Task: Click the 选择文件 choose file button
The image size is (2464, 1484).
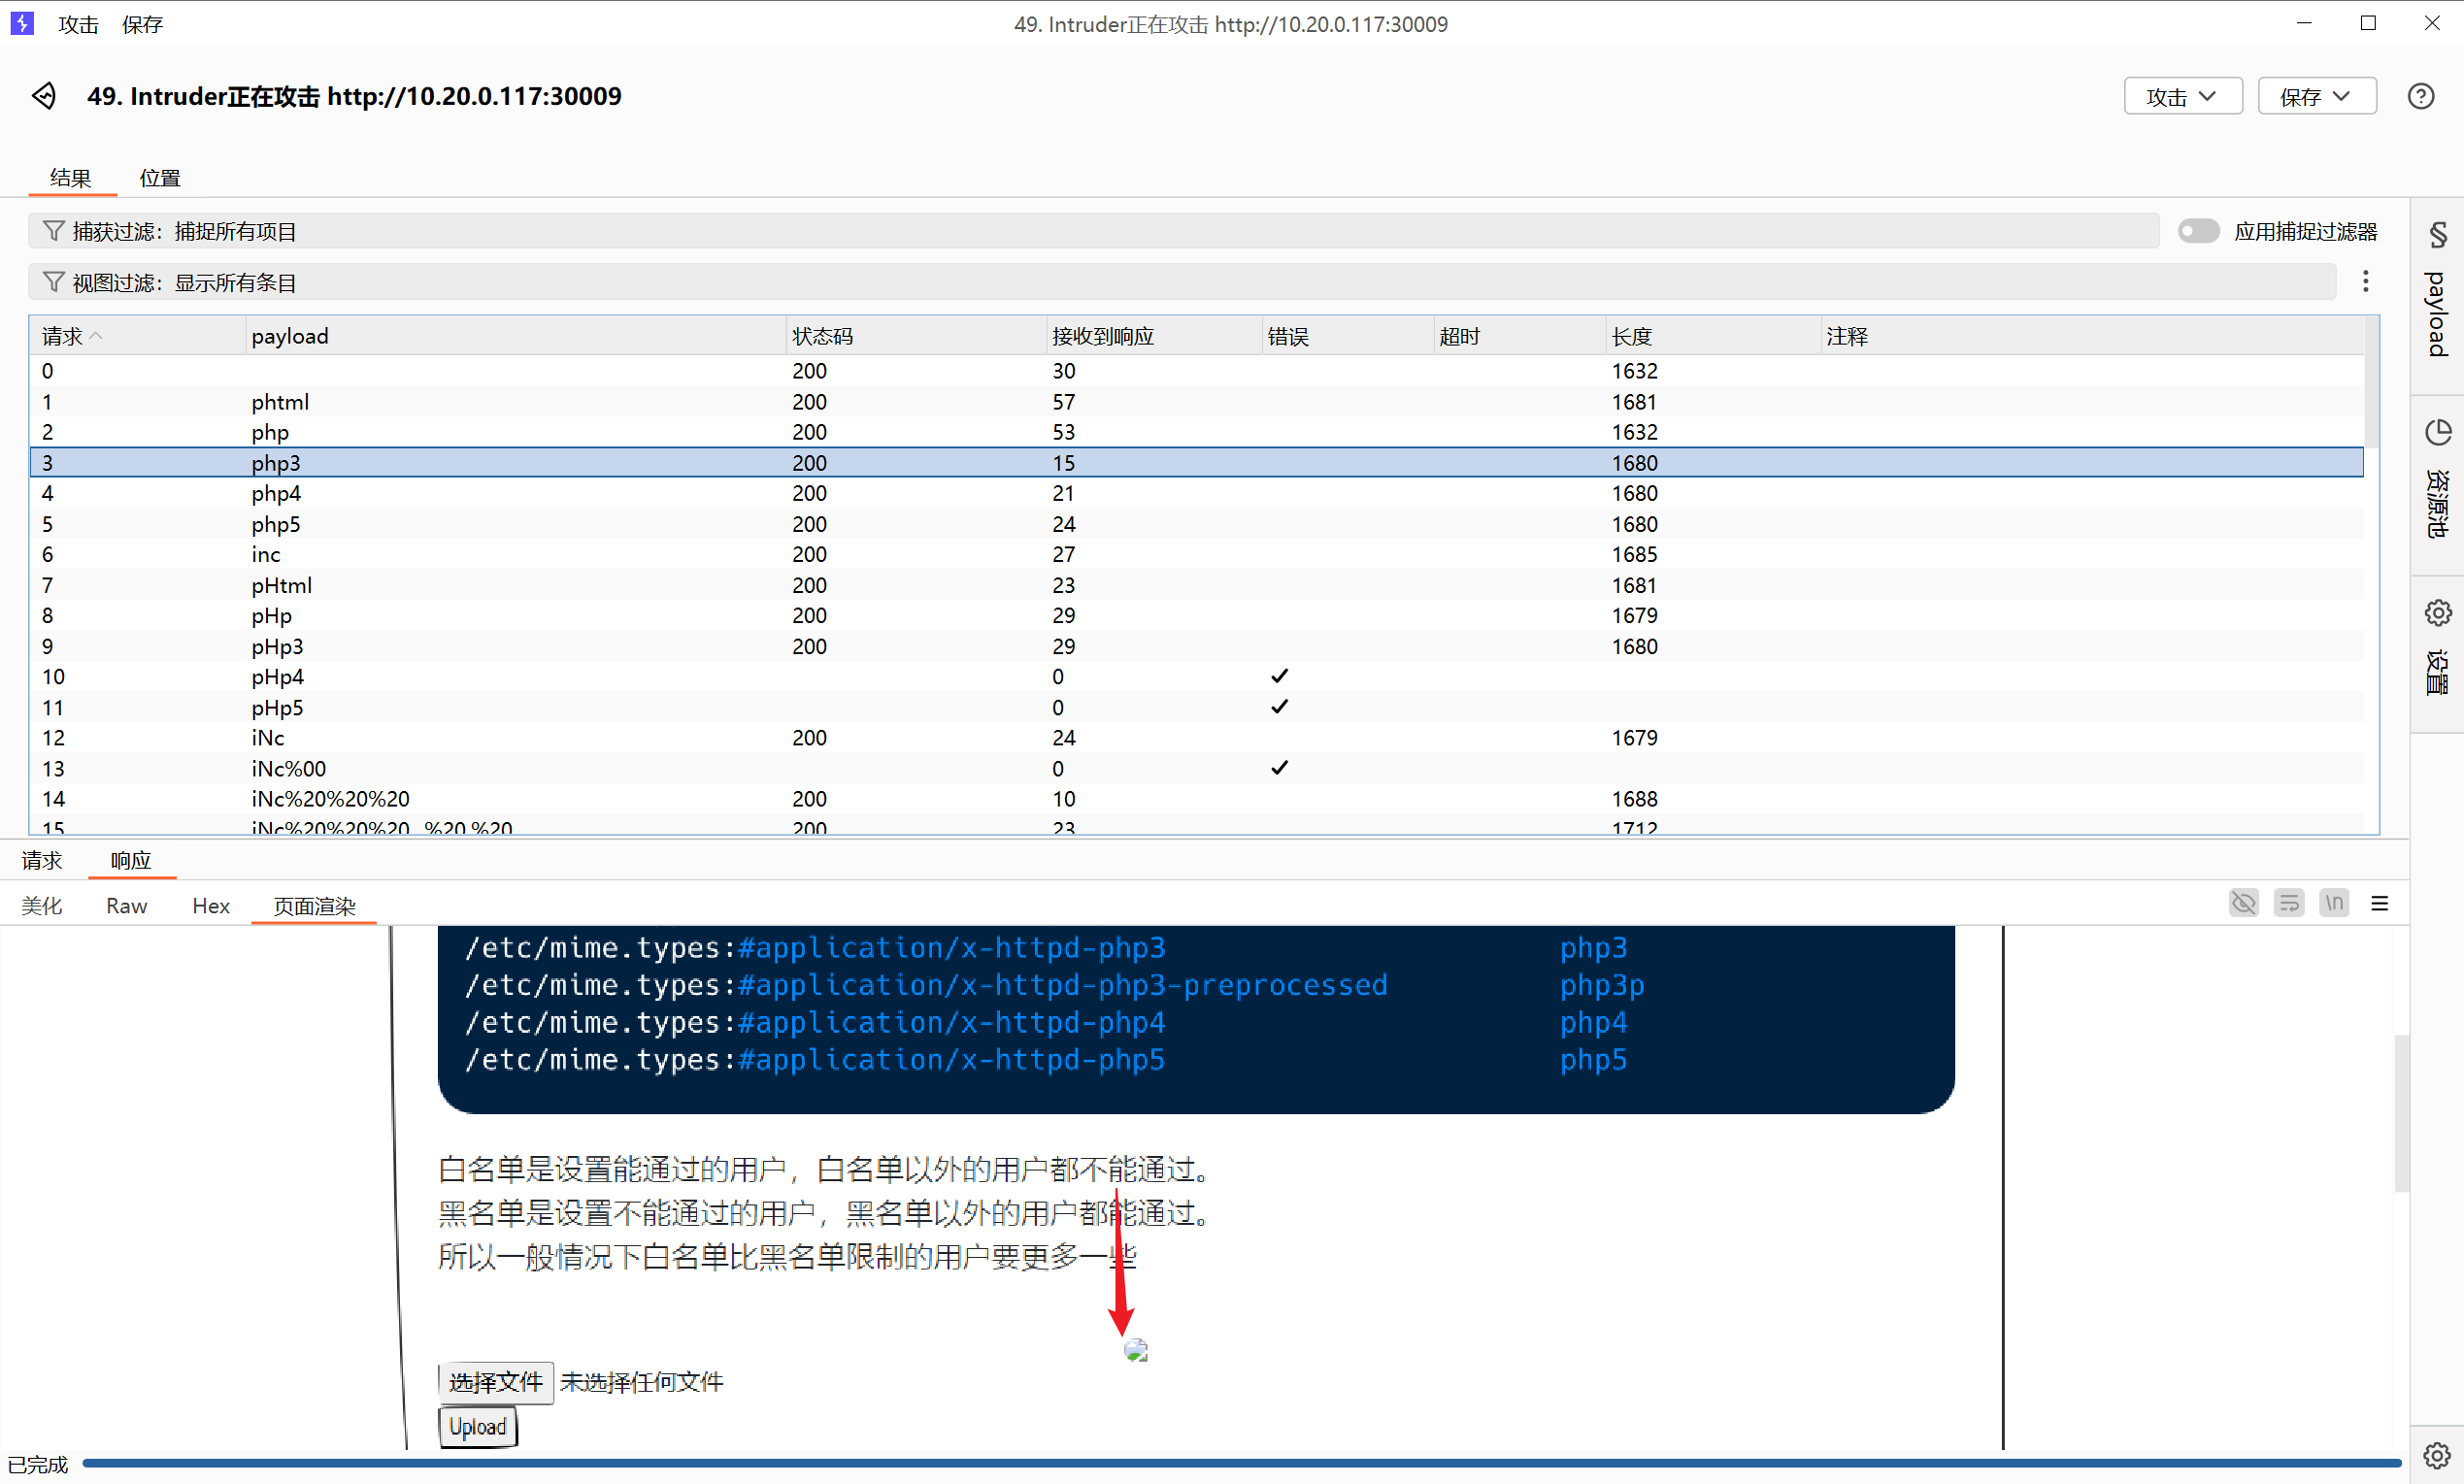Action: (495, 1382)
